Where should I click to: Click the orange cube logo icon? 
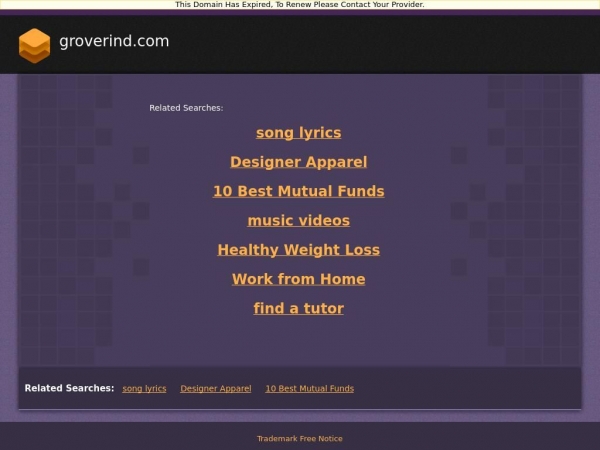coord(34,46)
